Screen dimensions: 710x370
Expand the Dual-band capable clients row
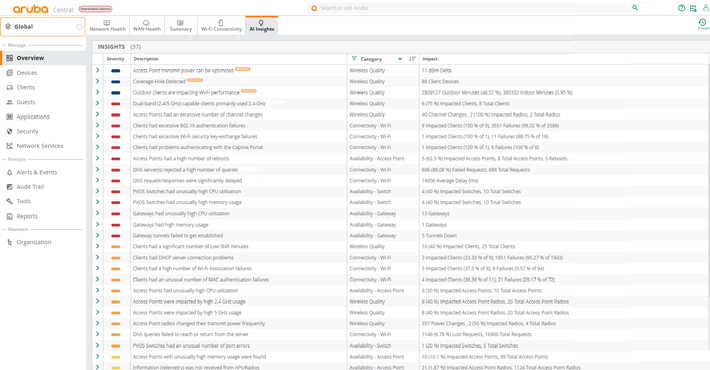pos(97,103)
